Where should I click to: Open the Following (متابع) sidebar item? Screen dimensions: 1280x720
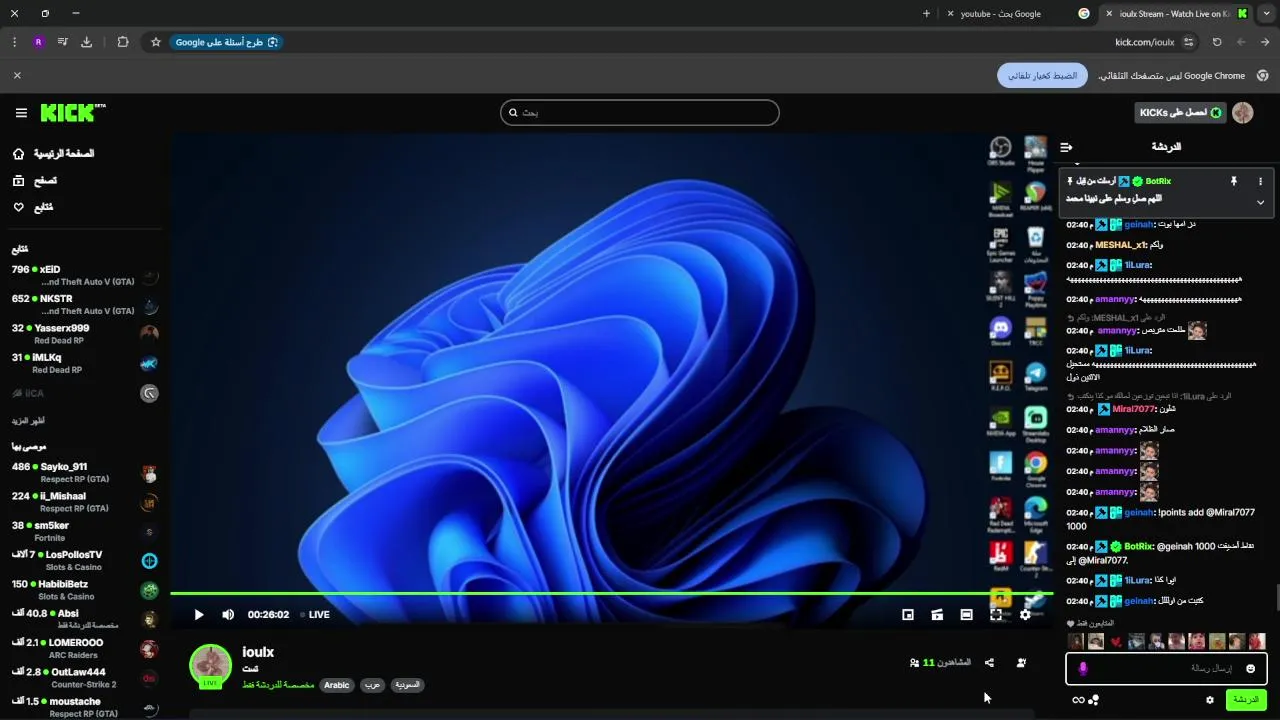click(x=33, y=207)
